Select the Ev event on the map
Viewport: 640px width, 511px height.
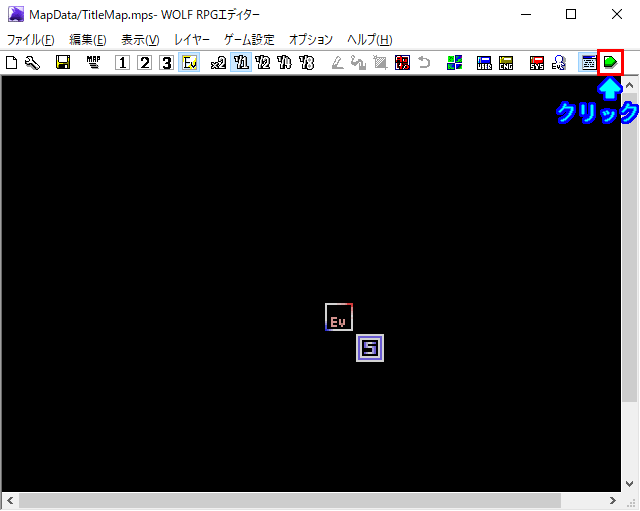pyautogui.click(x=339, y=317)
